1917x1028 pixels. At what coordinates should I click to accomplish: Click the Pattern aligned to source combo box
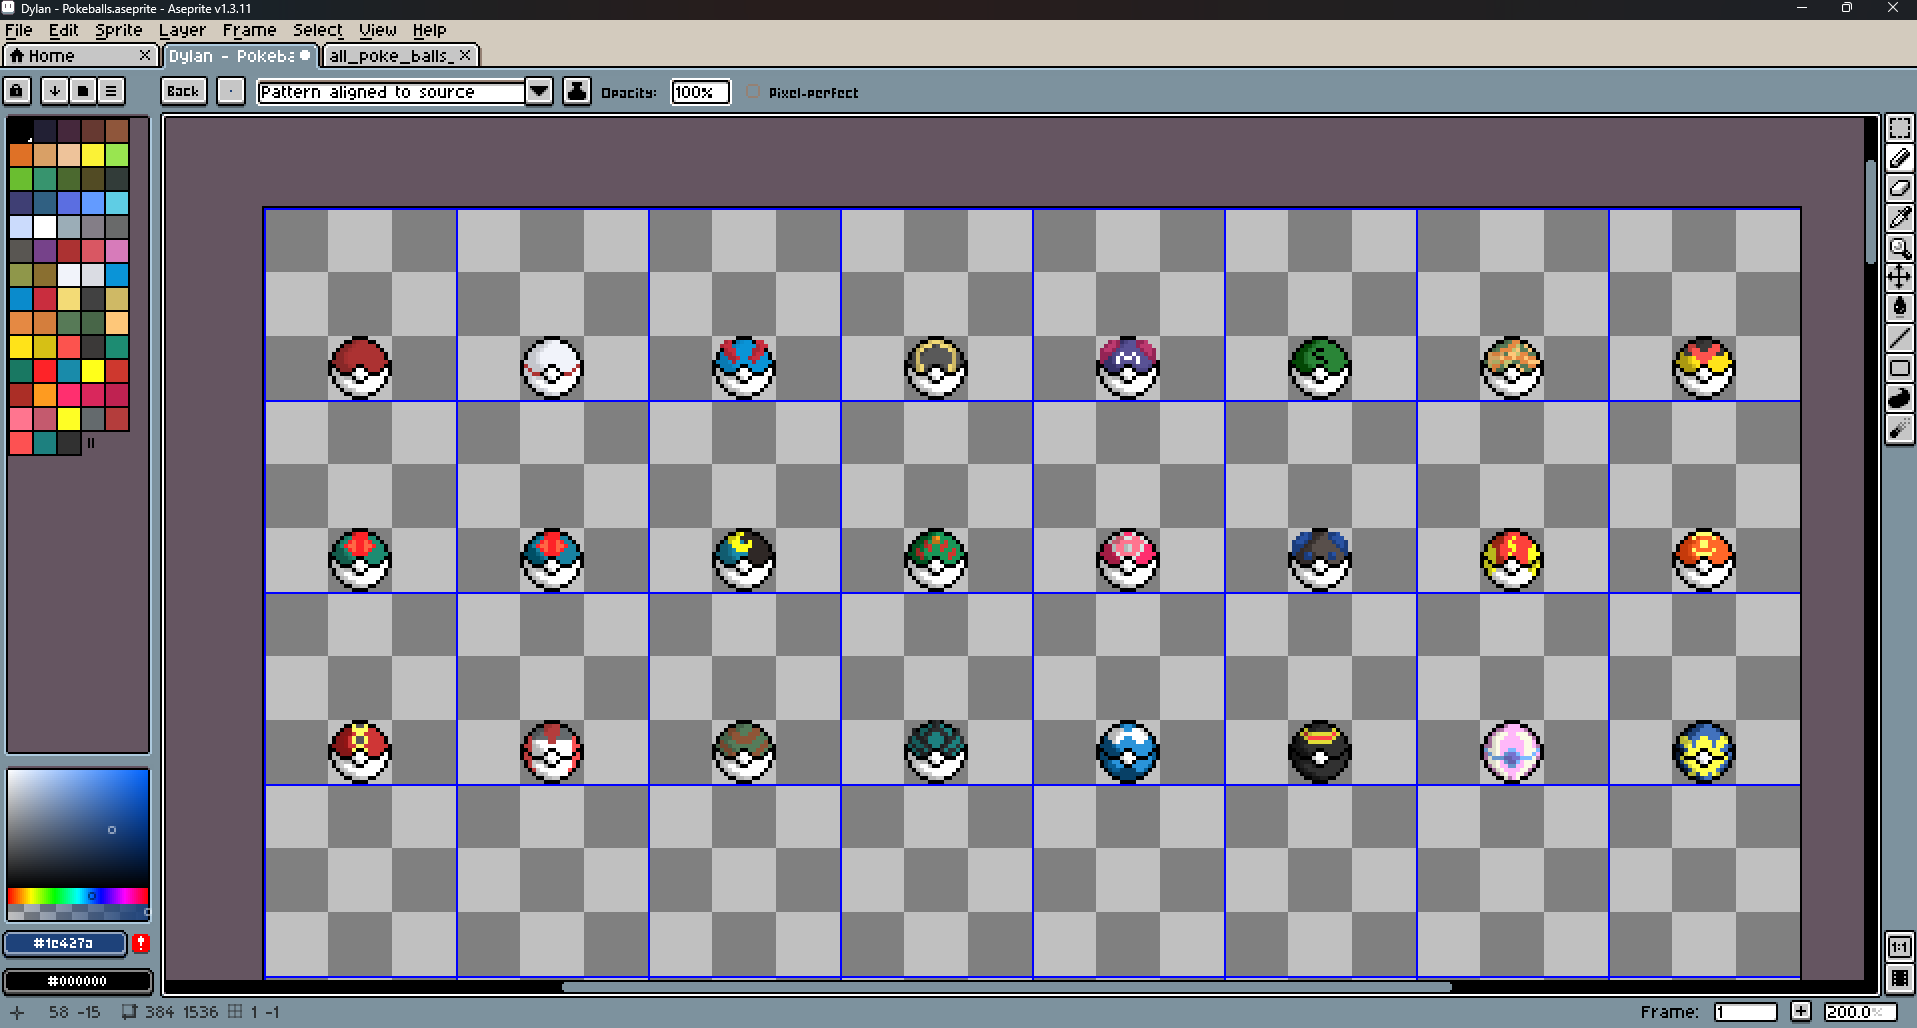391,91
